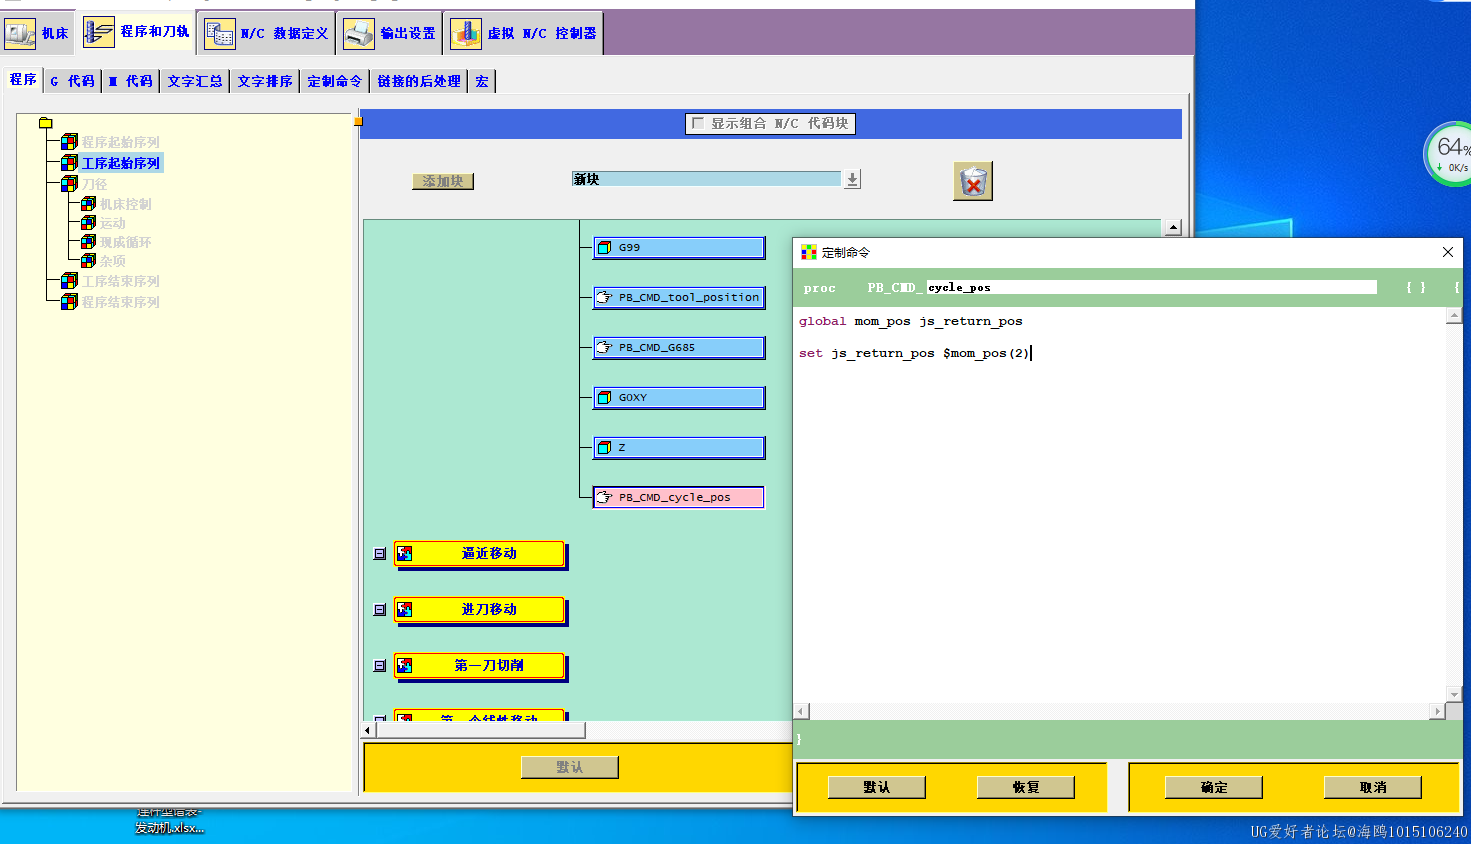The height and width of the screenshot is (844, 1471).
Task: Open N/C 数据定义 tab
Action: 267,33
